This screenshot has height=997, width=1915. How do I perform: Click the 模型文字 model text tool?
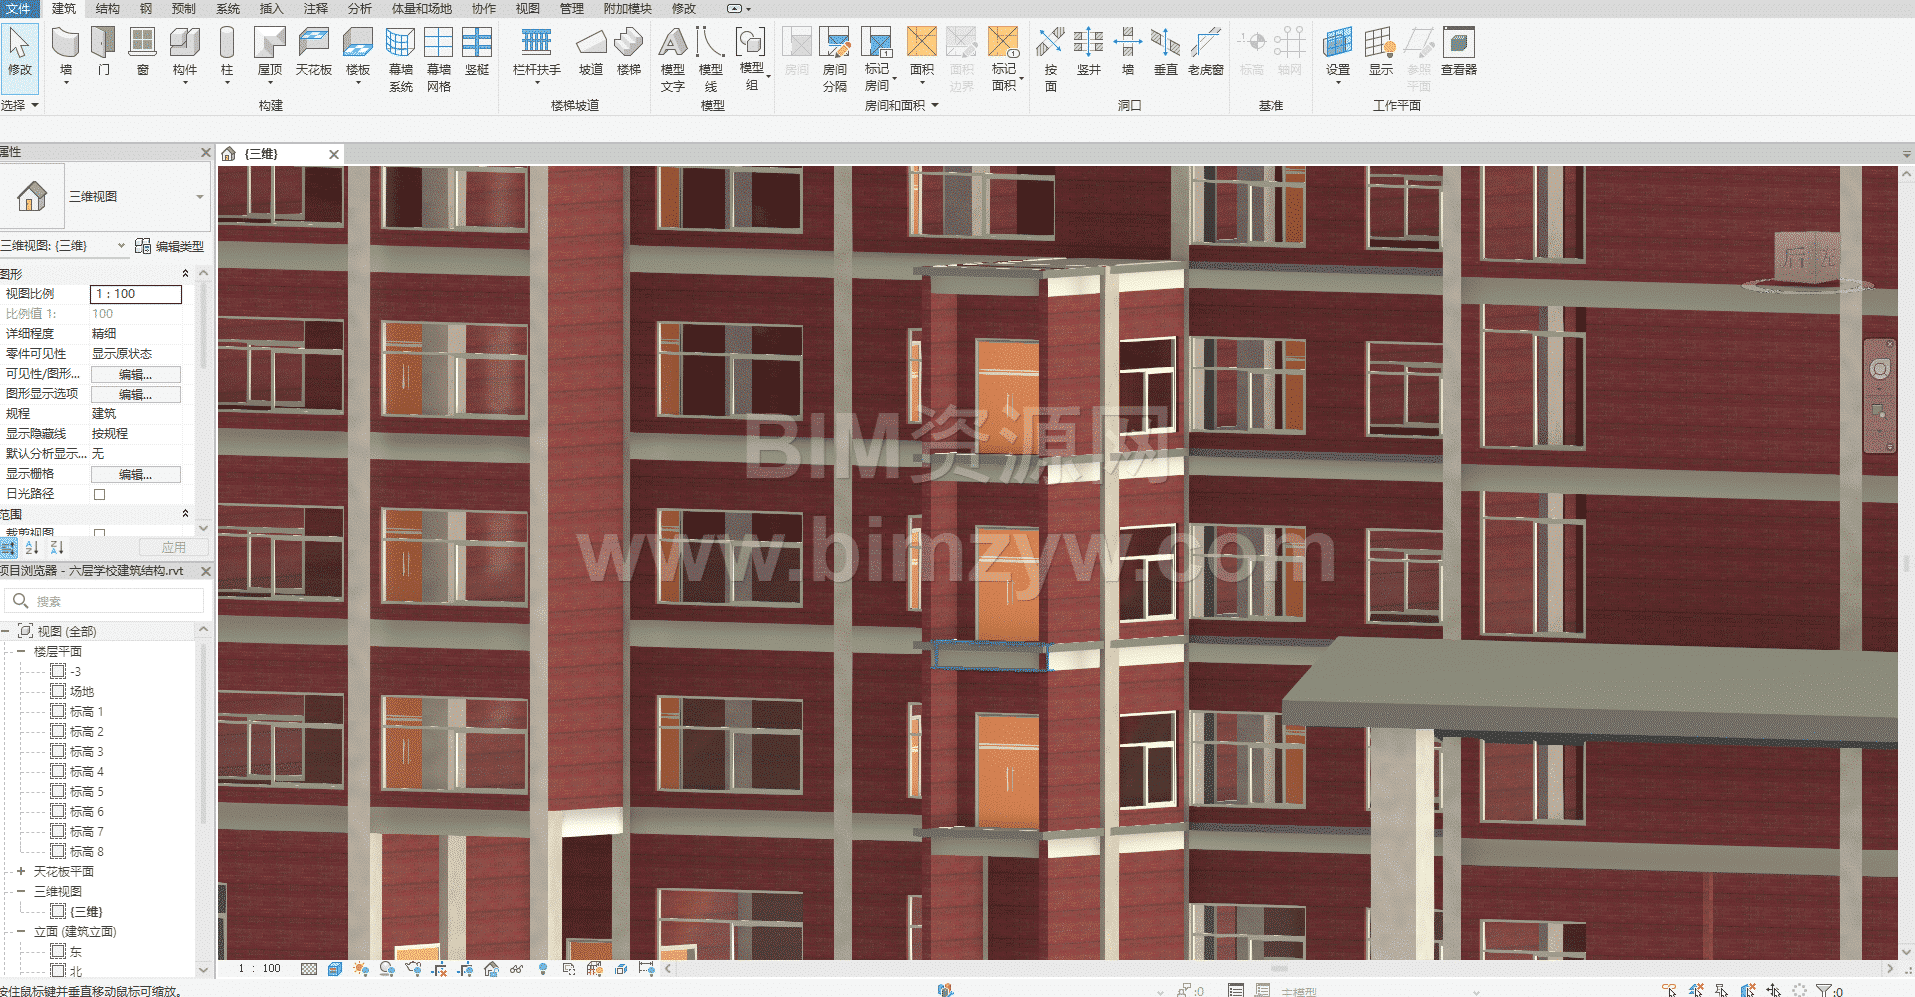pos(673,59)
